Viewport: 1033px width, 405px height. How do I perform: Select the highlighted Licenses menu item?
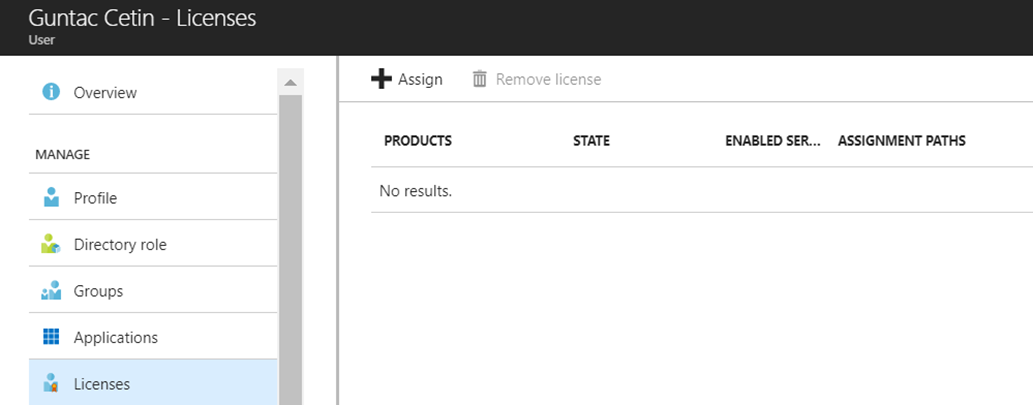pos(153,383)
